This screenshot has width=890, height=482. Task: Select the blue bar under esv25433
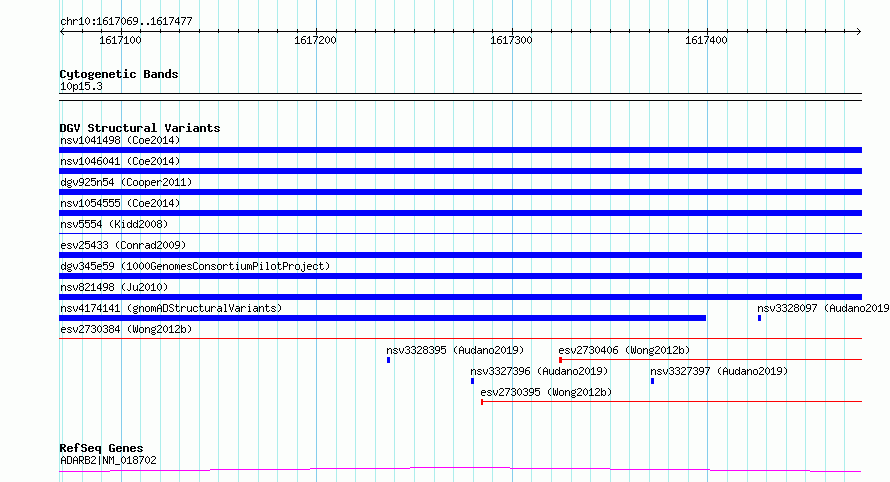[460, 255]
